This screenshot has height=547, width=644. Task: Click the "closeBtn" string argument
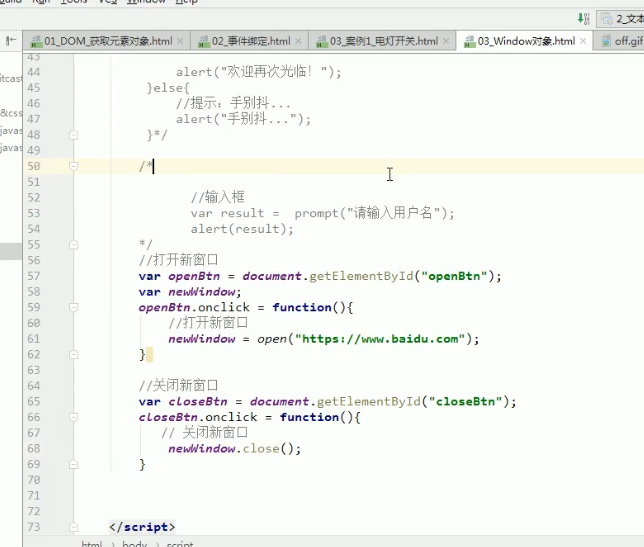click(x=465, y=402)
